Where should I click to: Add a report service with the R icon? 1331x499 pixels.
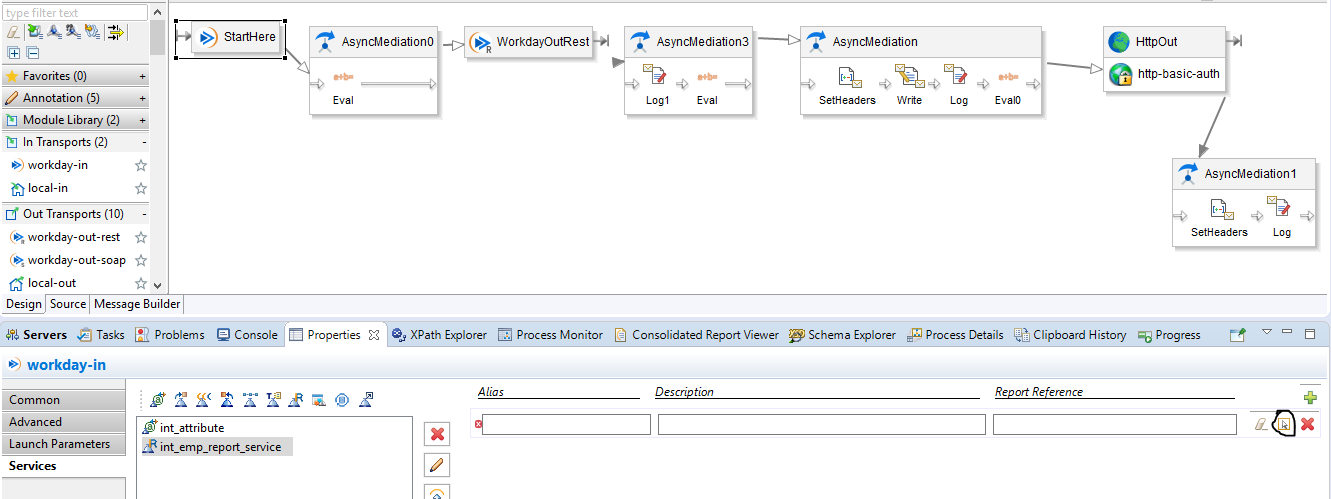click(x=296, y=400)
